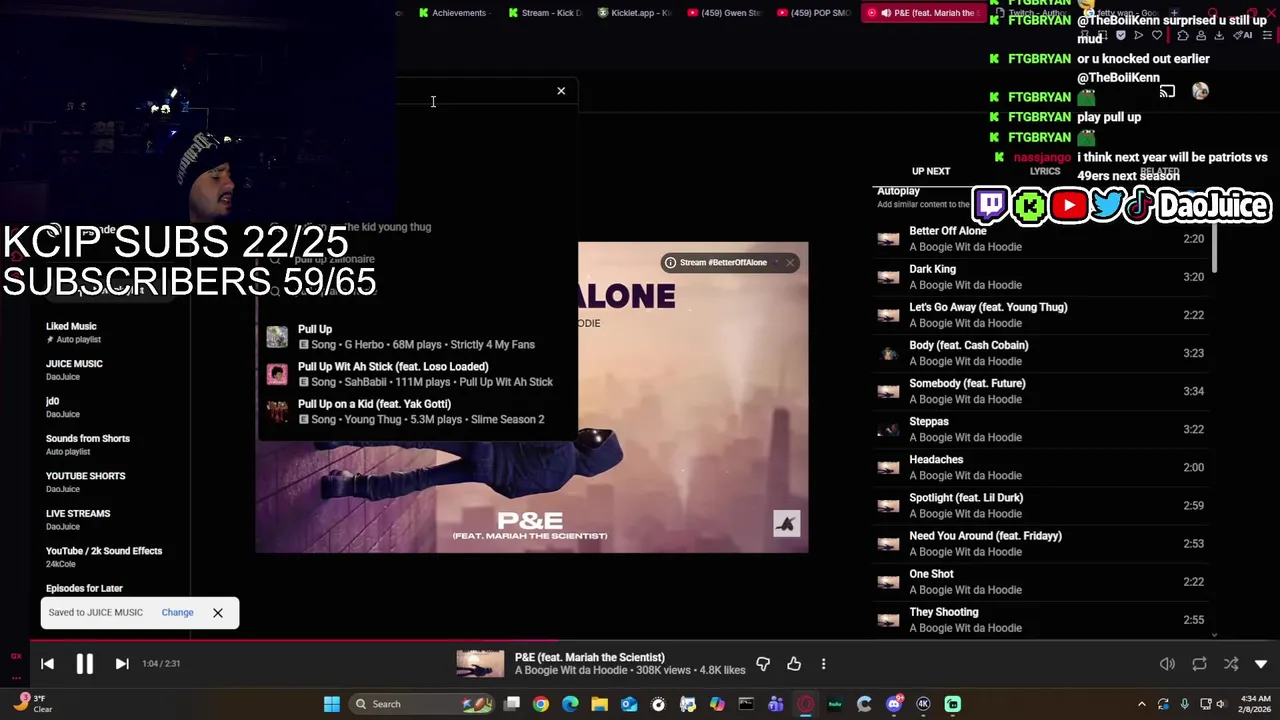Select Pull Up Wit Ah Stick suggestion
This screenshot has width=1280, height=720.
pyautogui.click(x=415, y=374)
